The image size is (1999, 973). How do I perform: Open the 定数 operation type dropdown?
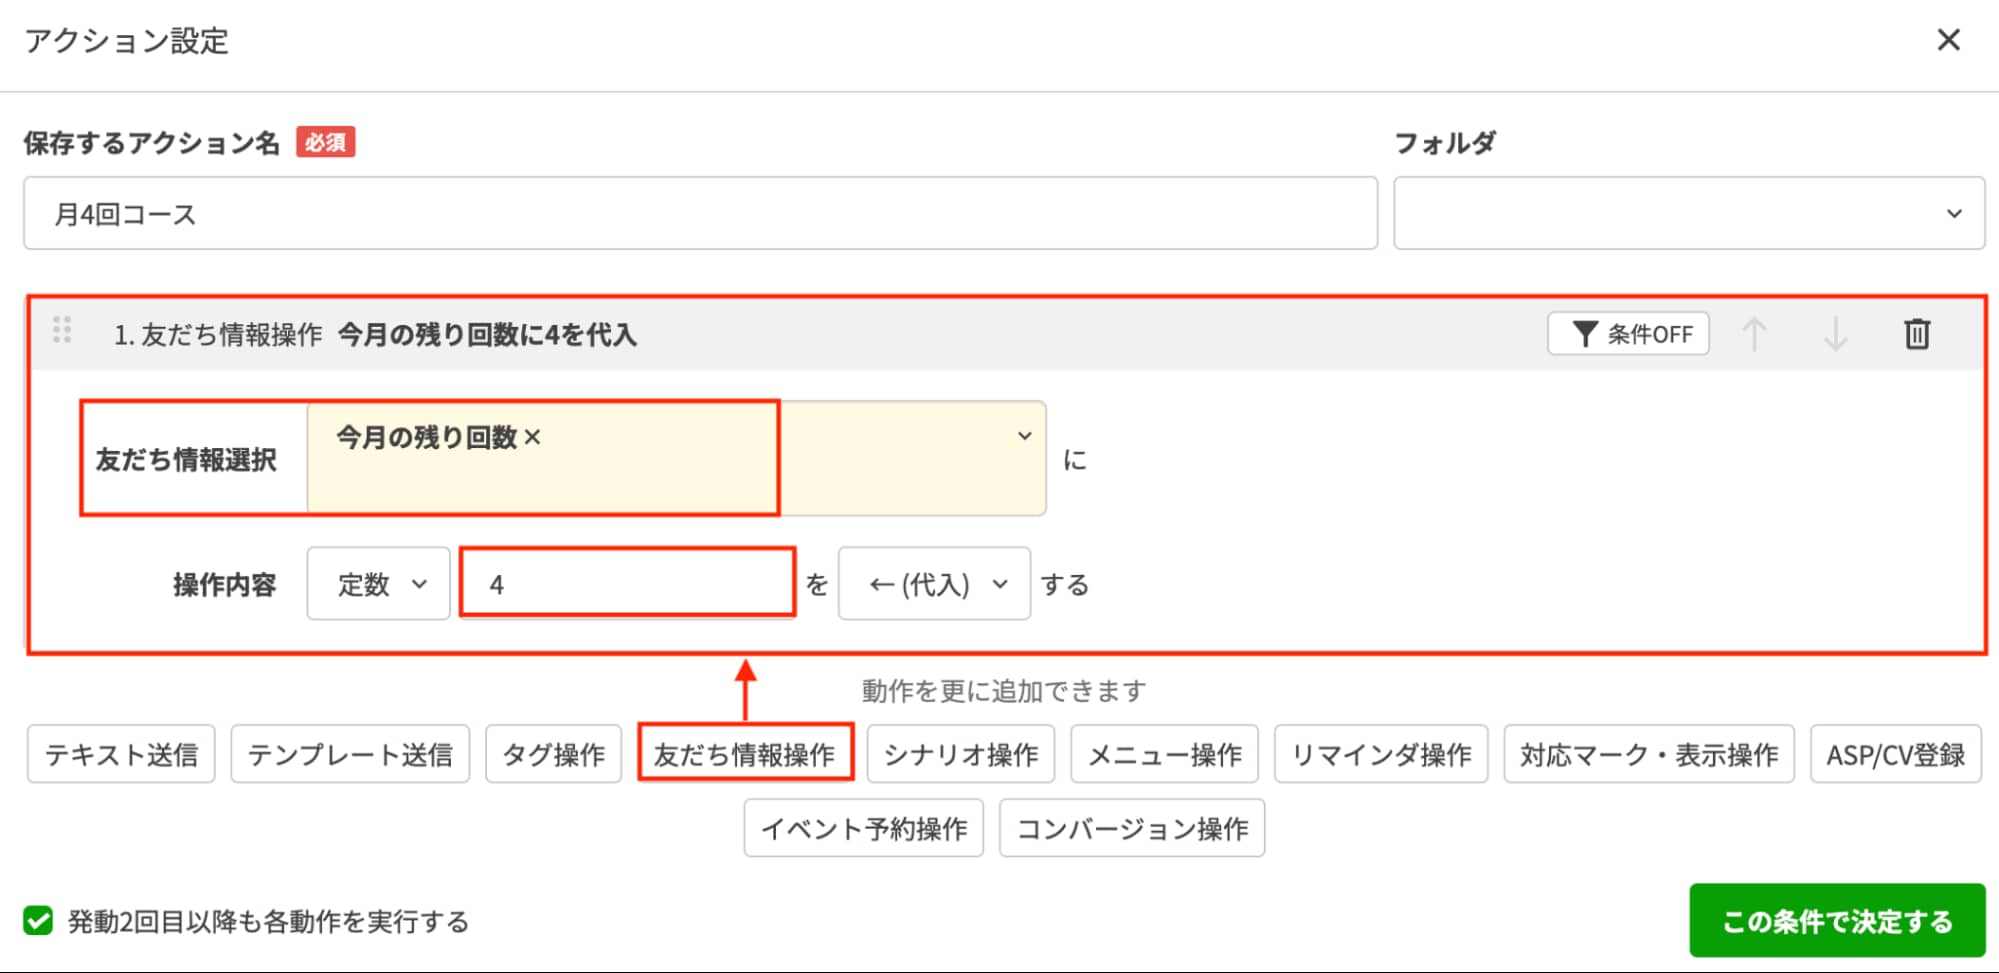[378, 585]
